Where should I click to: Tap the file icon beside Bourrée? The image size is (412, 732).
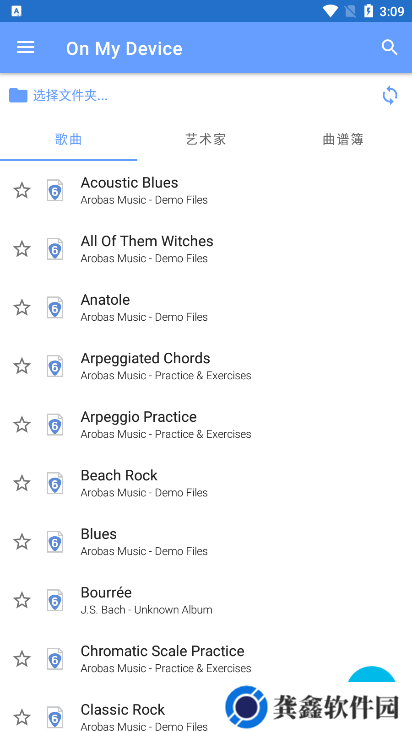pos(55,600)
